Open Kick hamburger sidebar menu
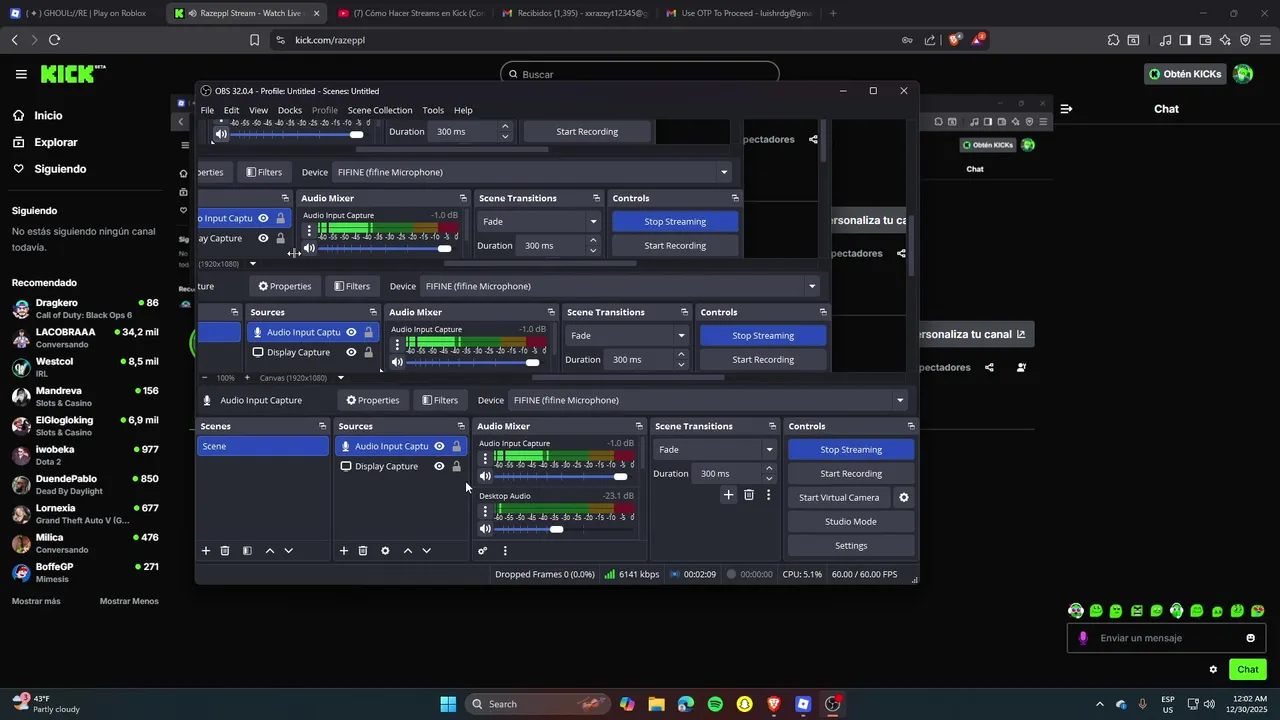 (21, 74)
